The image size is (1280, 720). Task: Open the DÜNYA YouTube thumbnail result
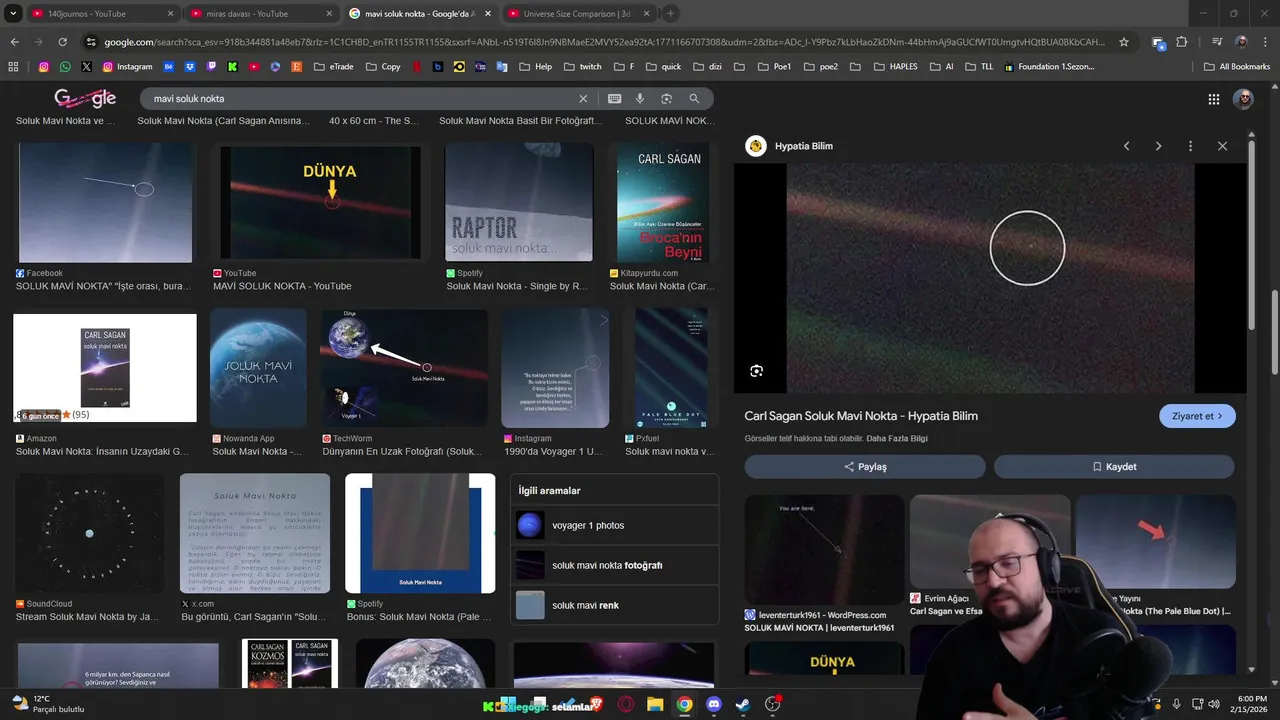pos(321,202)
